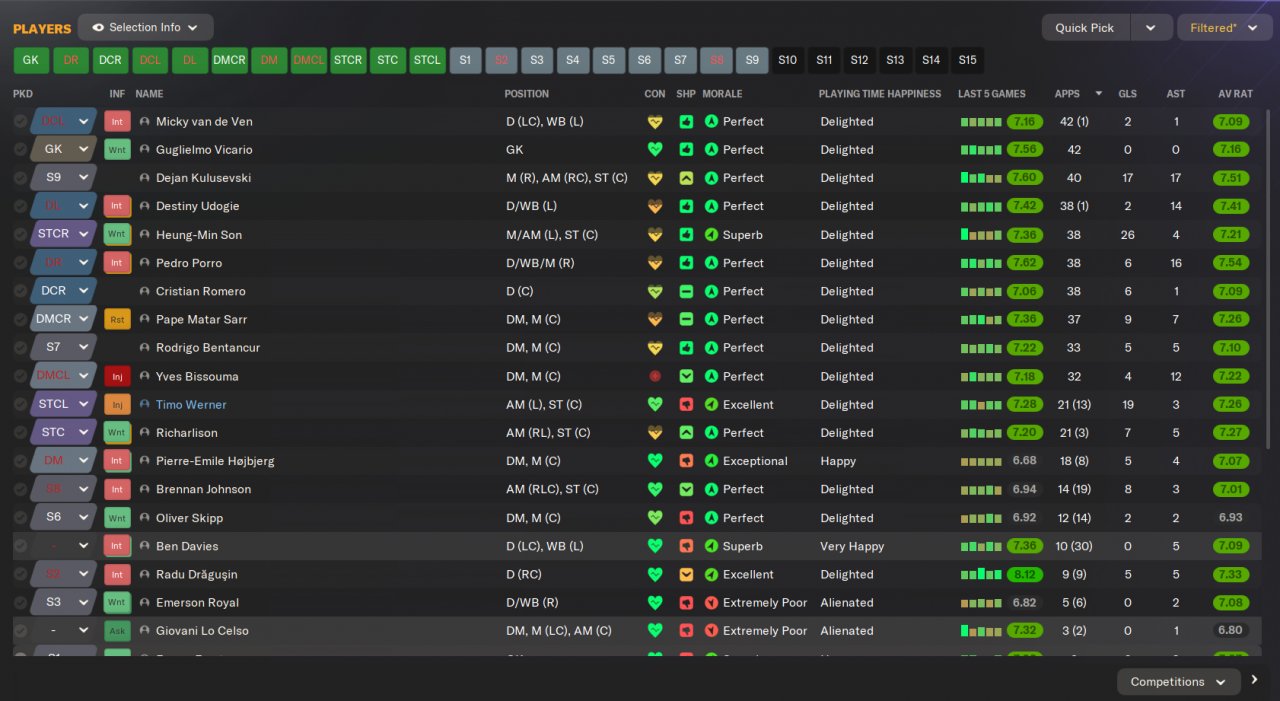Click the Ask badge for Giovani Lo Celso

[117, 631]
